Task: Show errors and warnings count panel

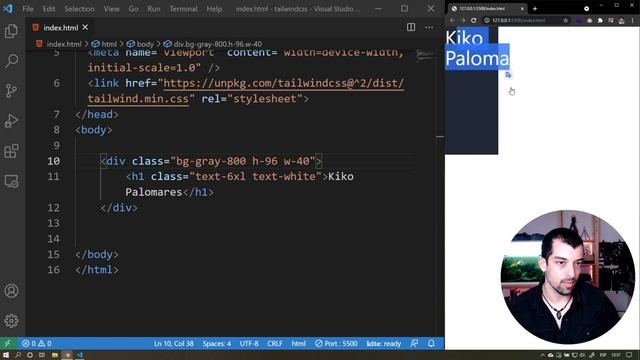Action: pyautogui.click(x=37, y=343)
